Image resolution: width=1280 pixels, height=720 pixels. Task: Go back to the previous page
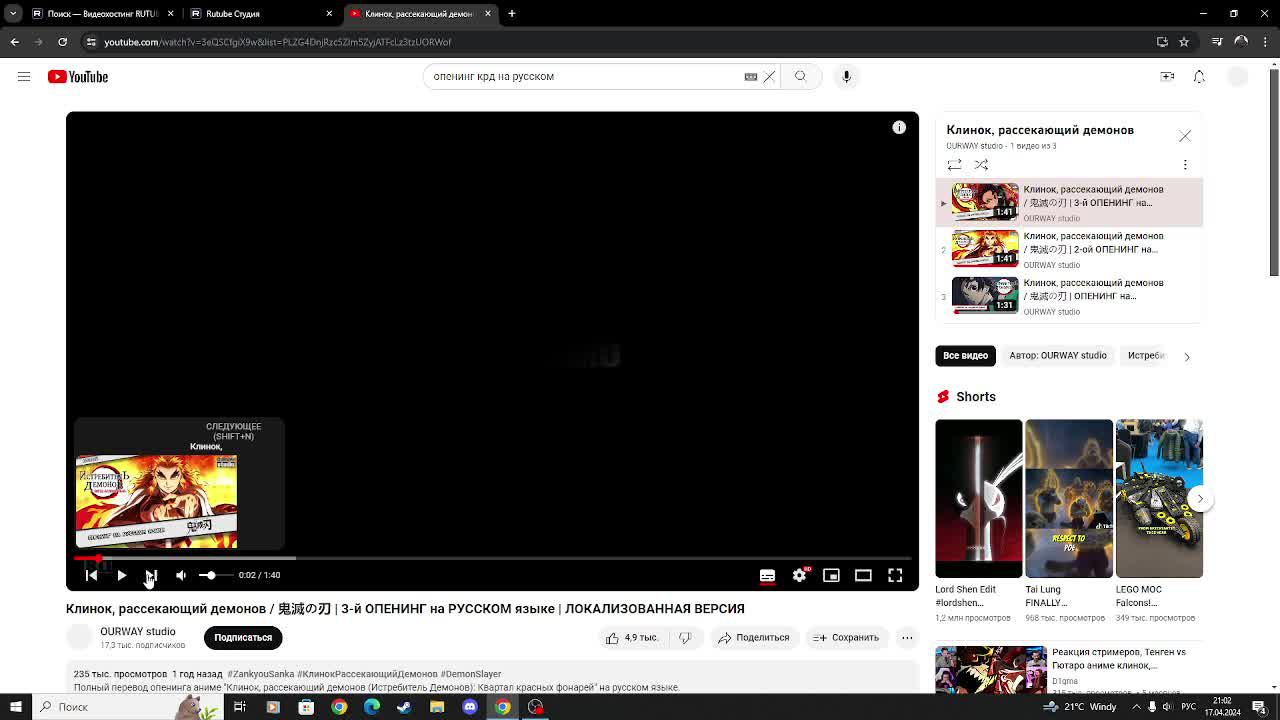tap(14, 42)
